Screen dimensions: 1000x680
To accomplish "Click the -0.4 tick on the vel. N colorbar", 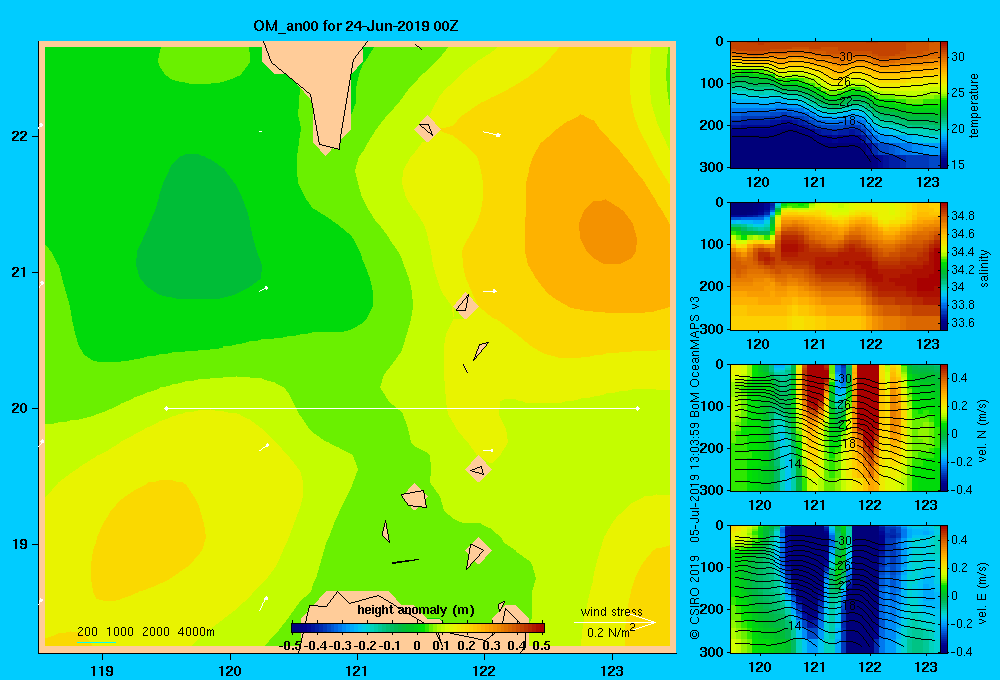I will pos(961,490).
